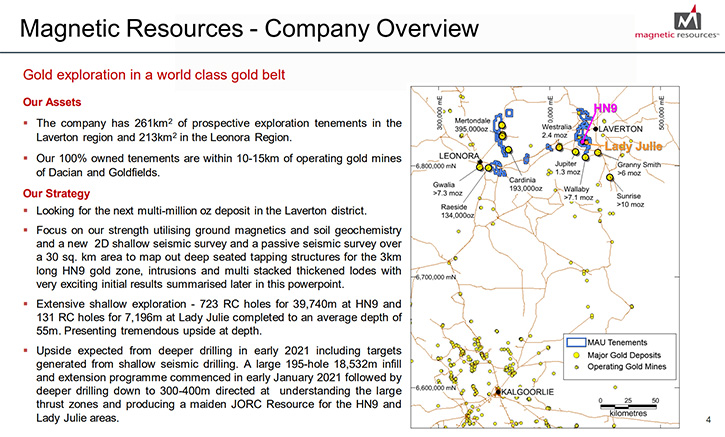Click the '6,600,000 mN' grid label
Image resolution: width=725 pixels, height=437 pixels.
[436, 388]
